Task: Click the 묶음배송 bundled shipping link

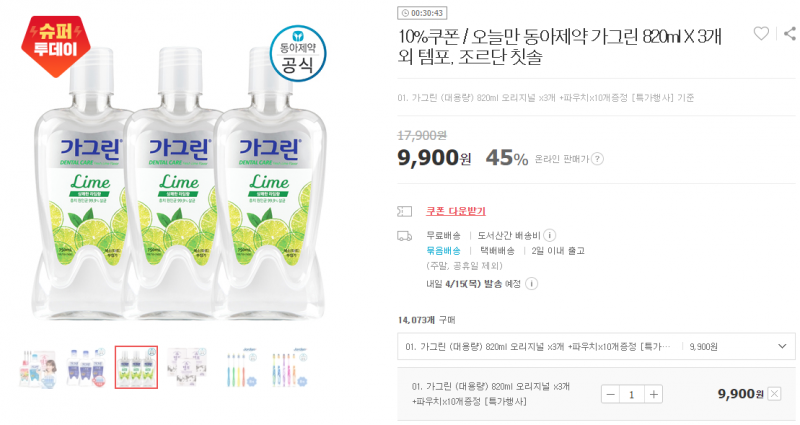Action: [x=443, y=251]
